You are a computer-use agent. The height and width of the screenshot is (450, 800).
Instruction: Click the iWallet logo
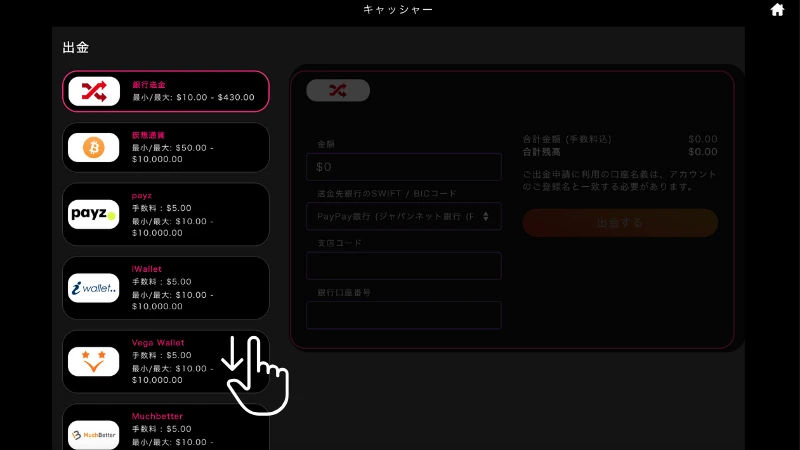[93, 288]
